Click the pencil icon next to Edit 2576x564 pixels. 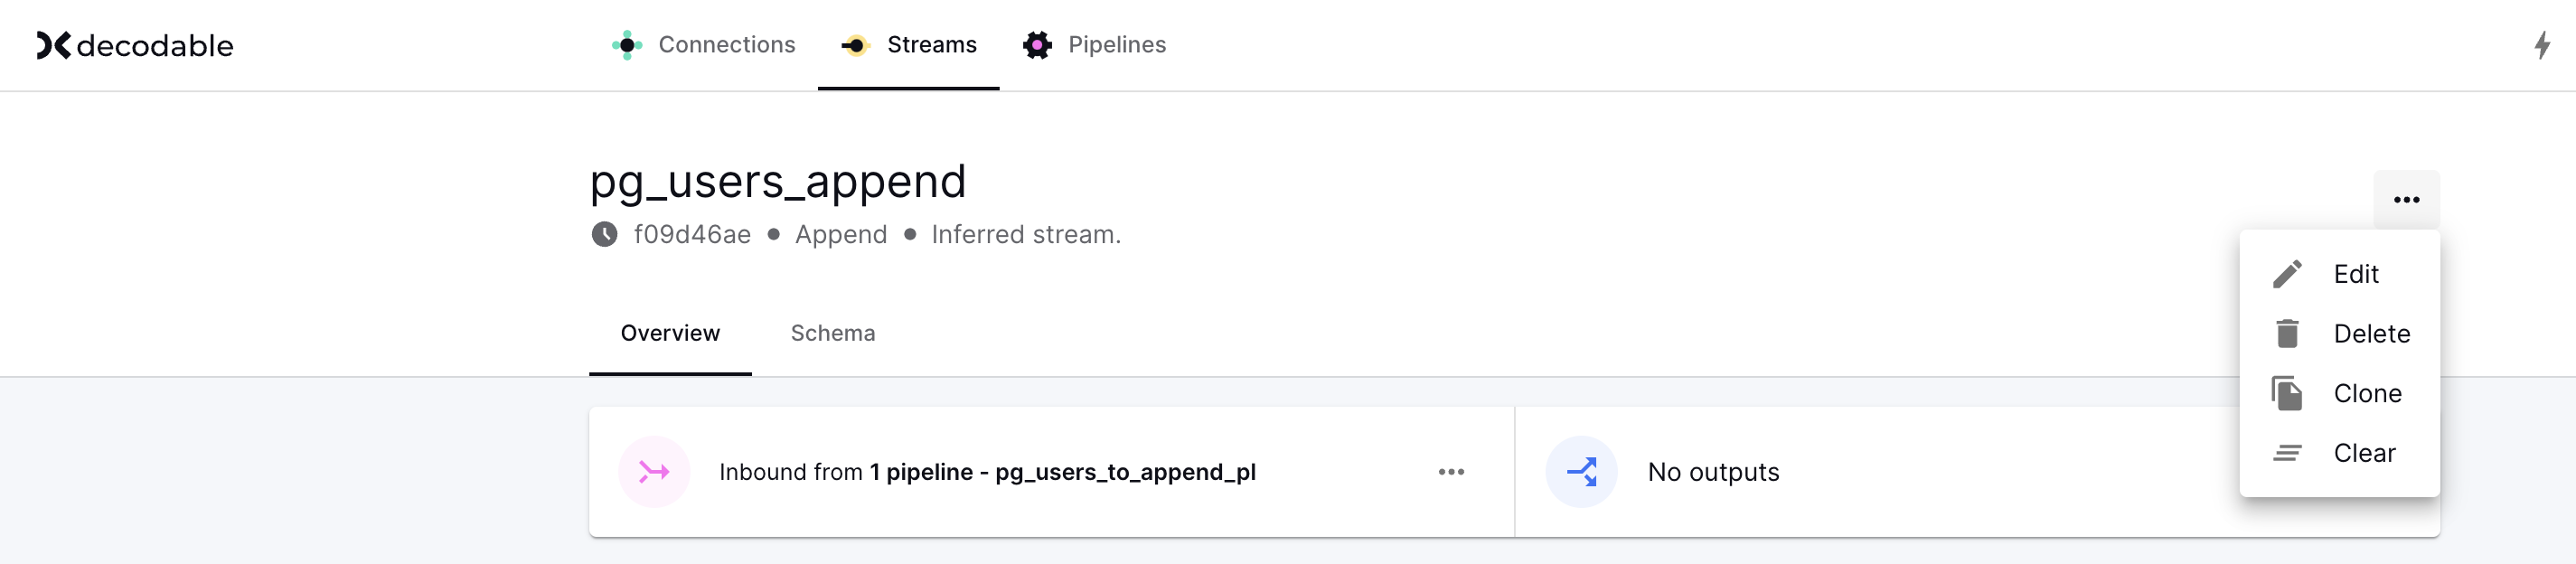point(2287,273)
